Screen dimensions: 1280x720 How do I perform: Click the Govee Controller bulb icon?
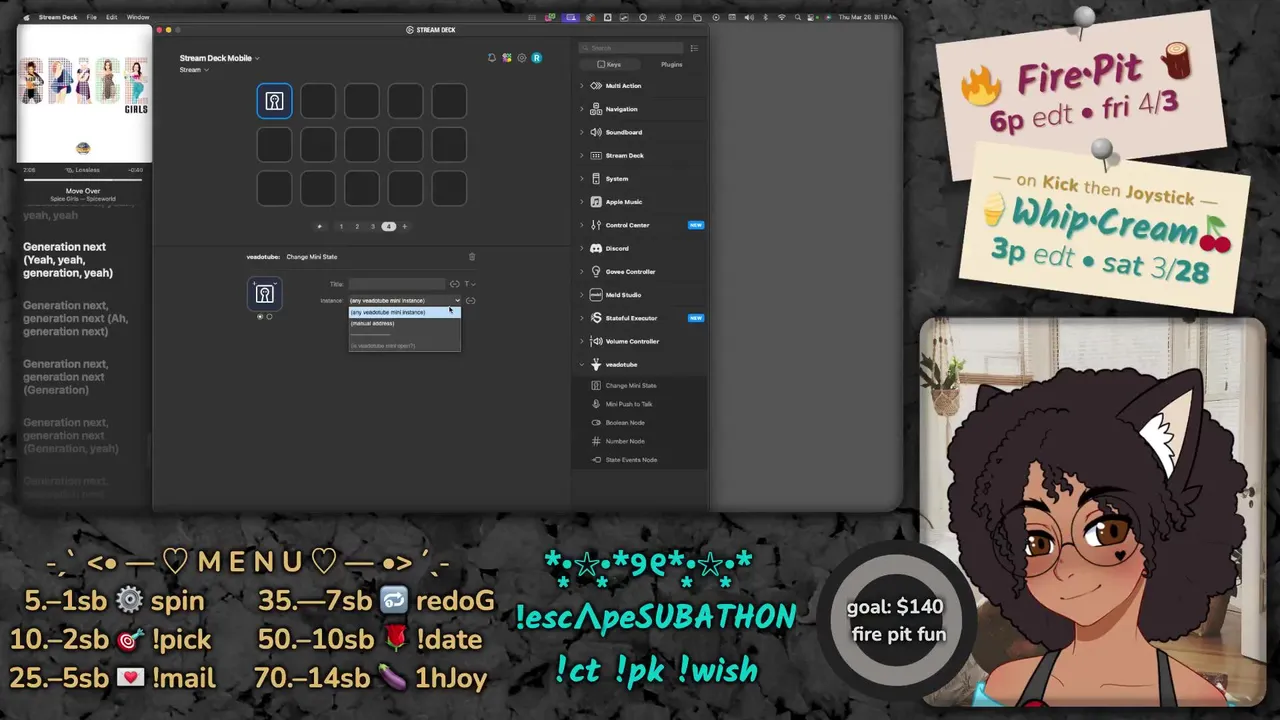(x=596, y=271)
